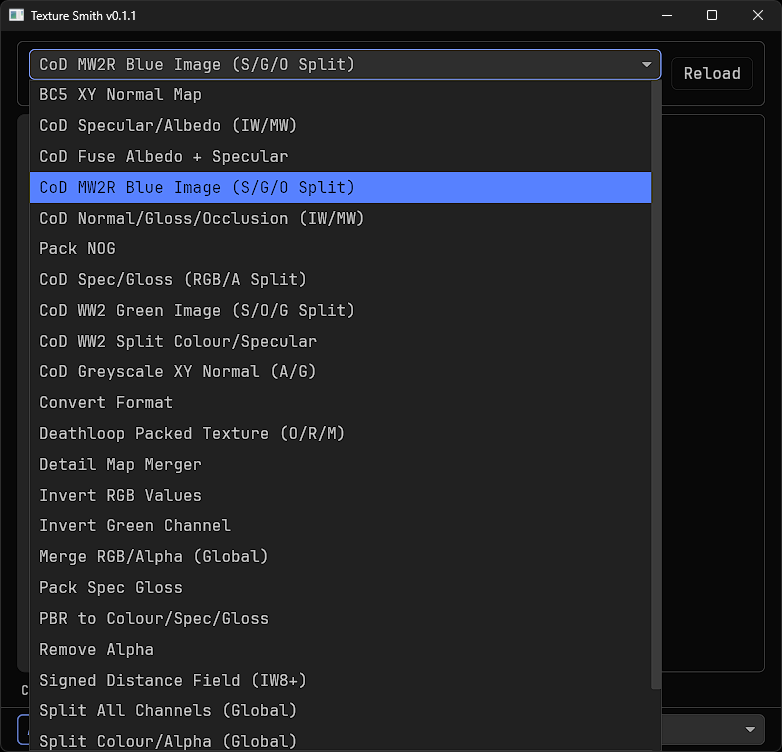Close the Texture Smith window
The width and height of the screenshot is (782, 752).
point(758,15)
